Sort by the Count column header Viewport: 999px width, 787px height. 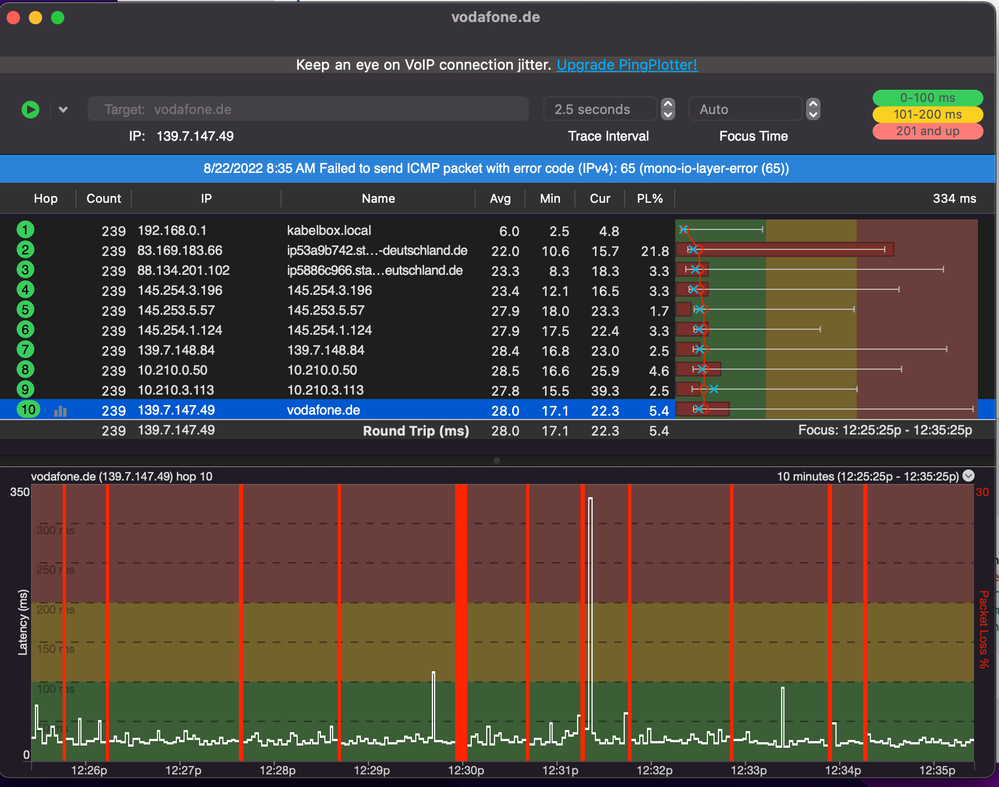point(104,199)
